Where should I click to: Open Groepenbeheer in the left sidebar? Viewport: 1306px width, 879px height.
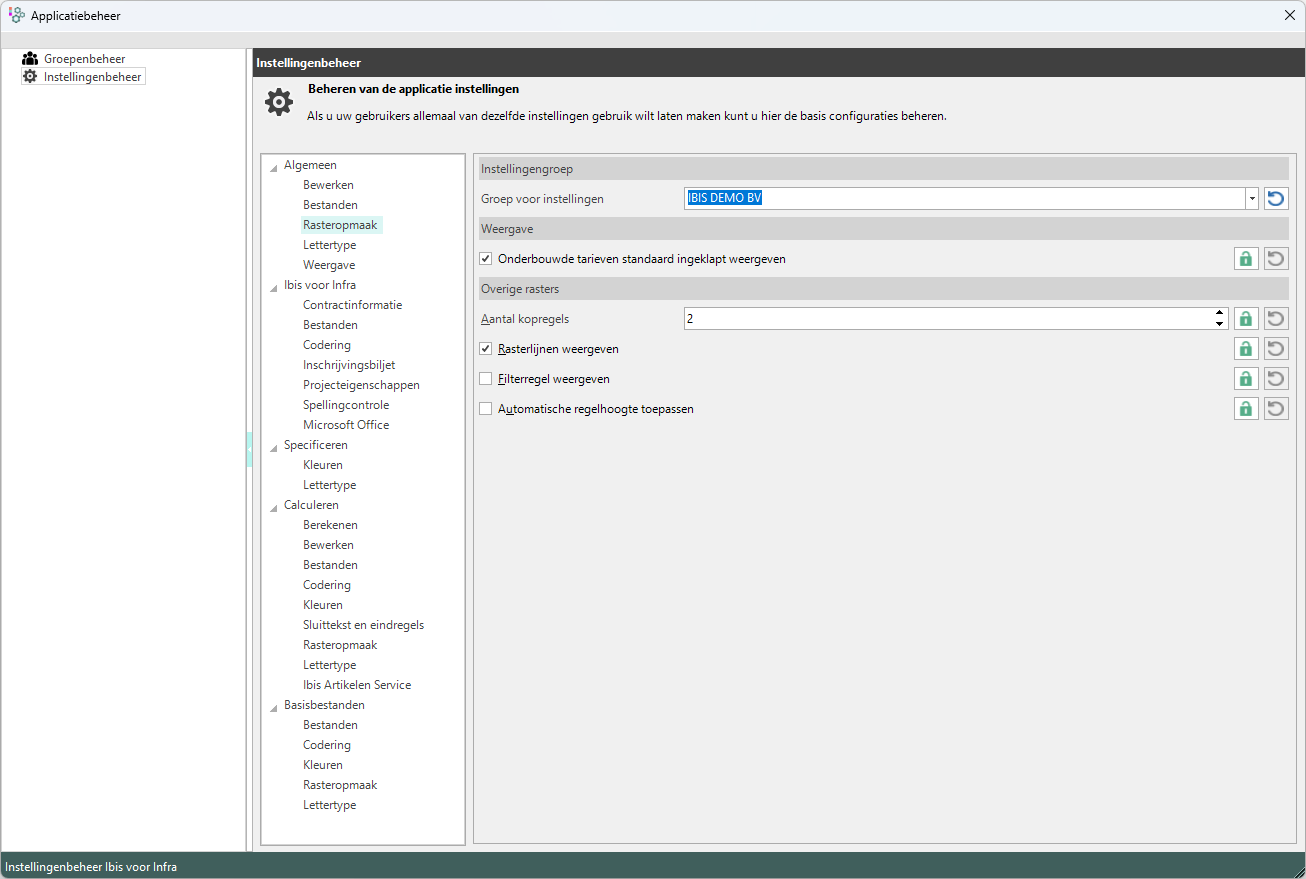84,59
